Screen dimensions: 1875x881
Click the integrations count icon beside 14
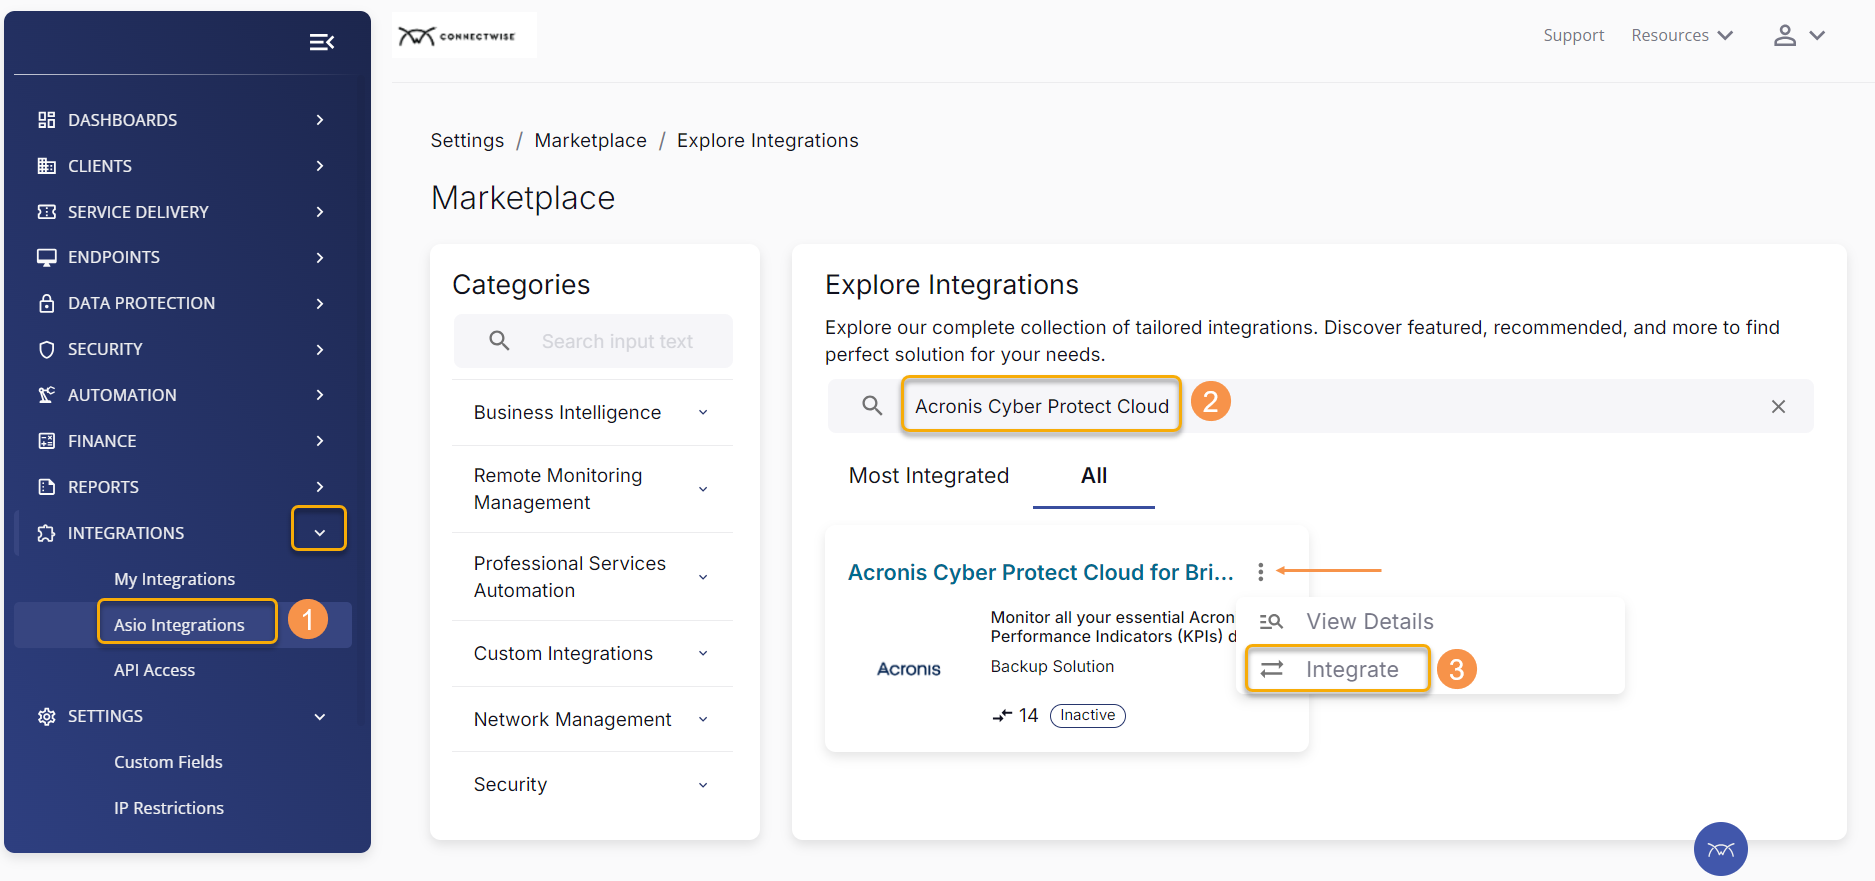[x=1002, y=716]
